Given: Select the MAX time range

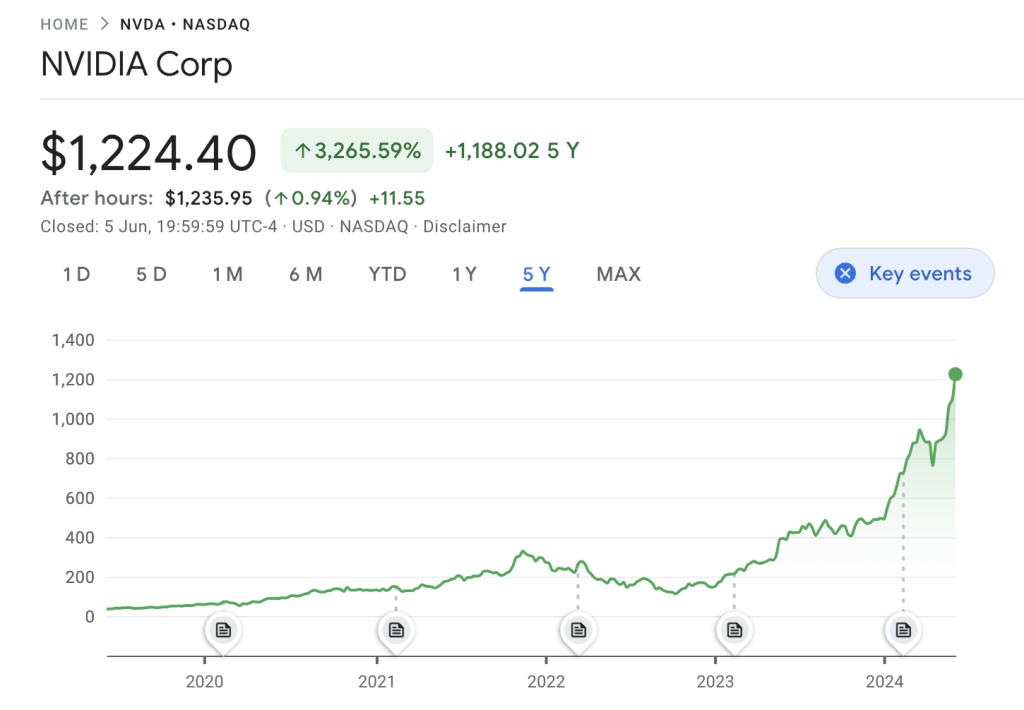Looking at the screenshot, I should (x=618, y=273).
